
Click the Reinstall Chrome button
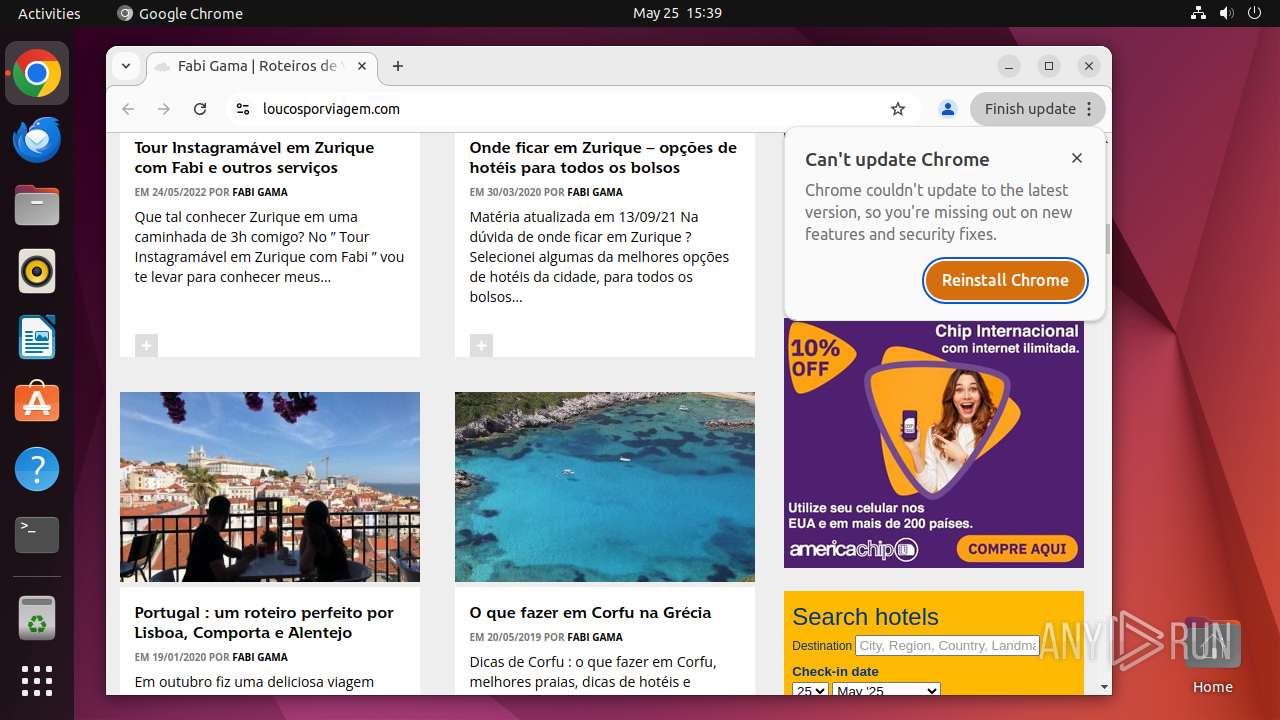(1005, 280)
